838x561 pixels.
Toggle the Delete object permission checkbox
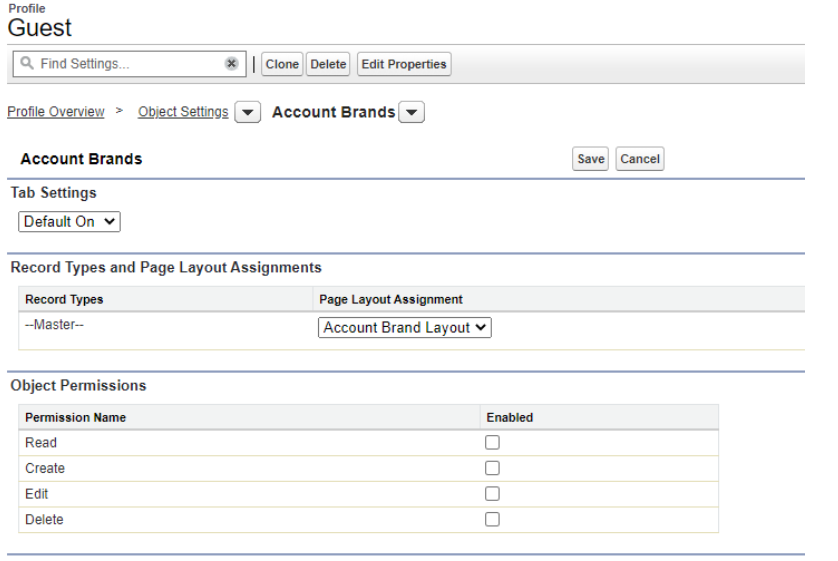[x=492, y=519]
